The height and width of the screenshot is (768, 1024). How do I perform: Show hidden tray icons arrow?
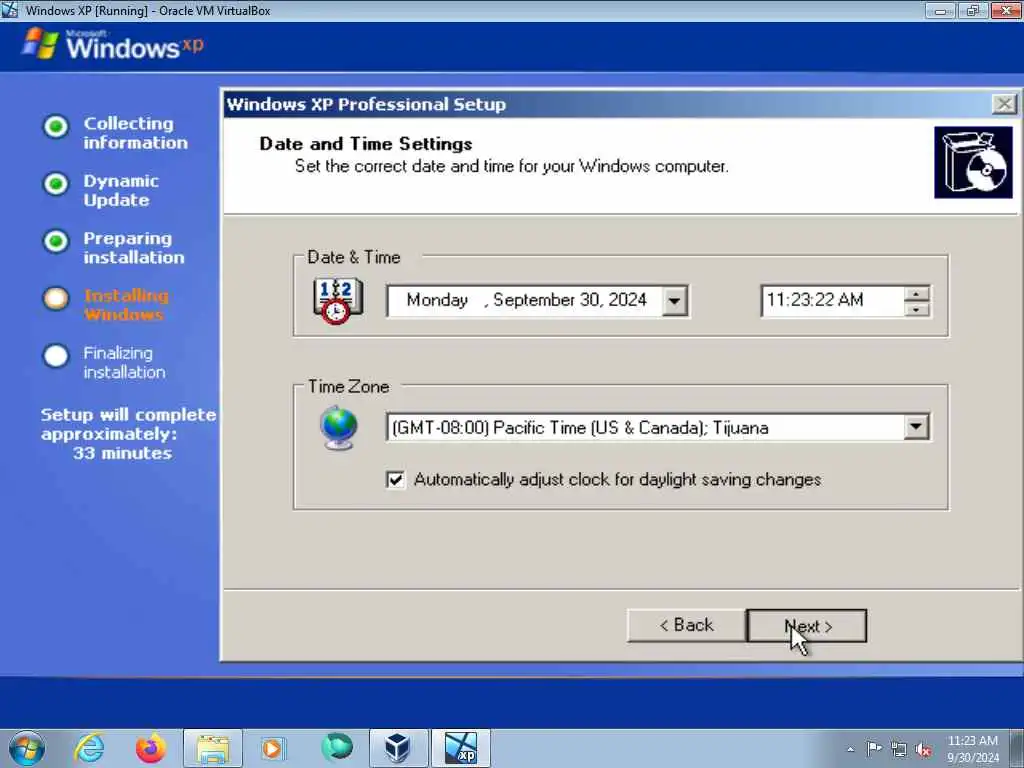(850, 750)
